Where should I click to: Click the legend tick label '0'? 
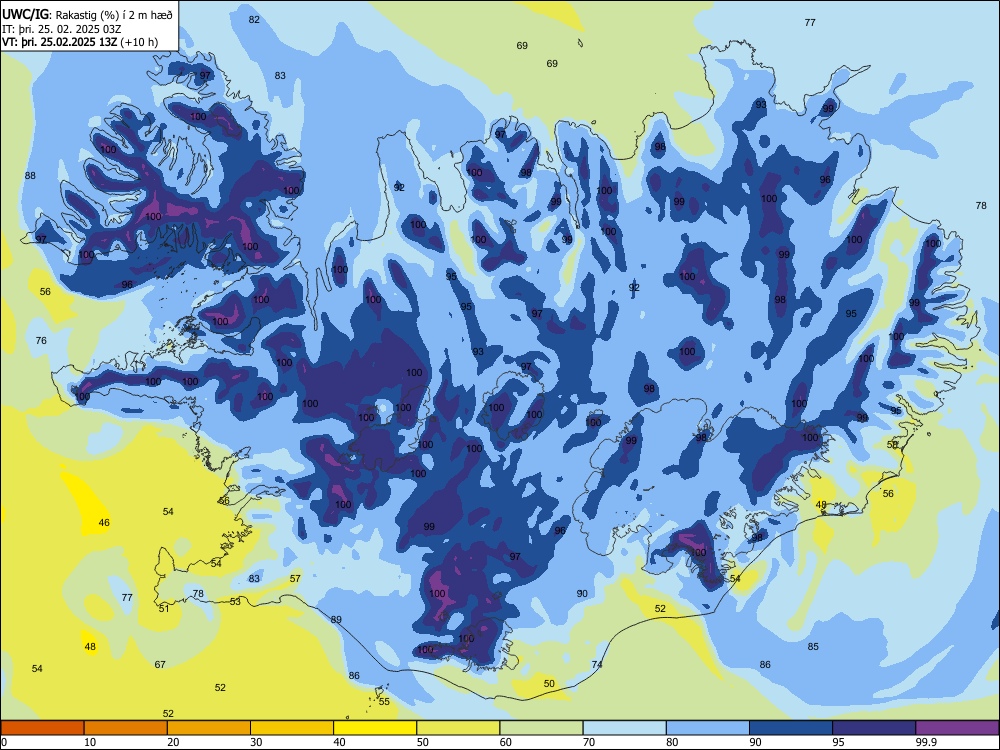point(4,742)
